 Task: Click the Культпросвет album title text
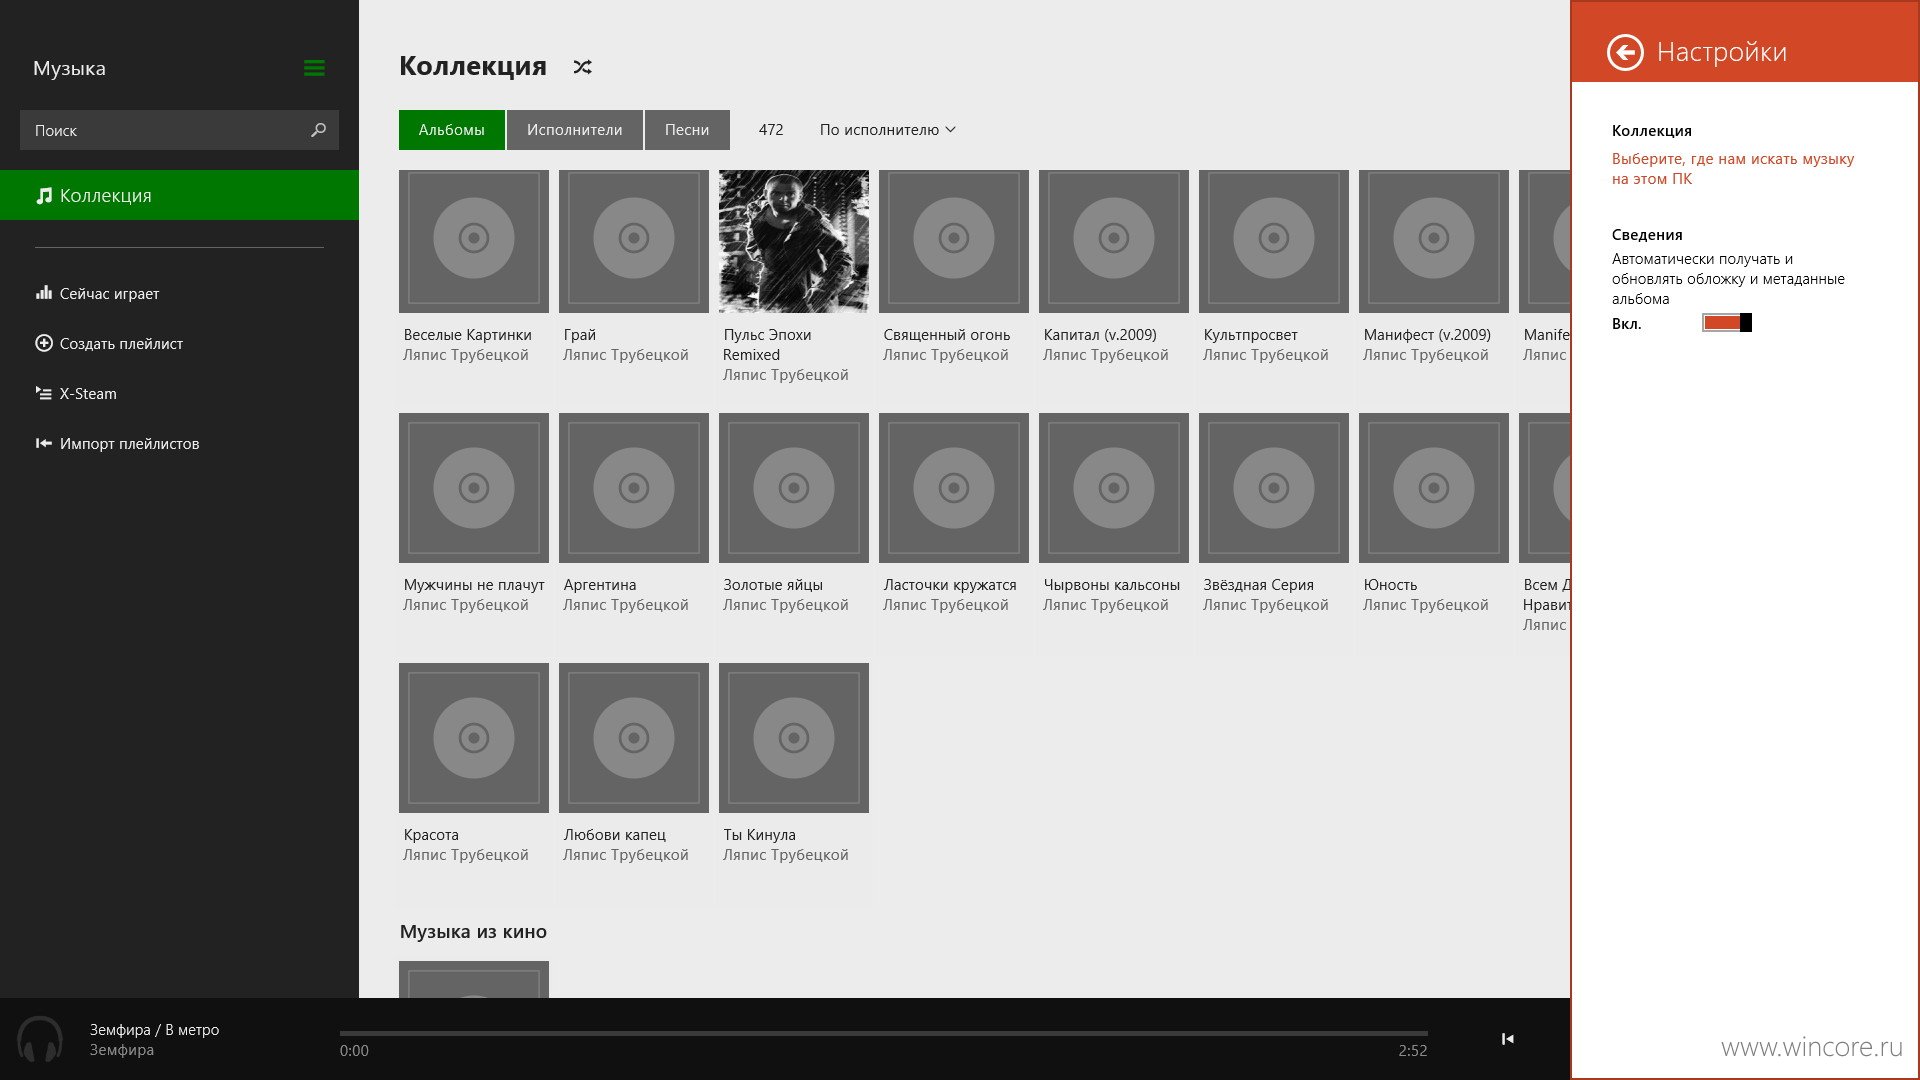[1250, 335]
